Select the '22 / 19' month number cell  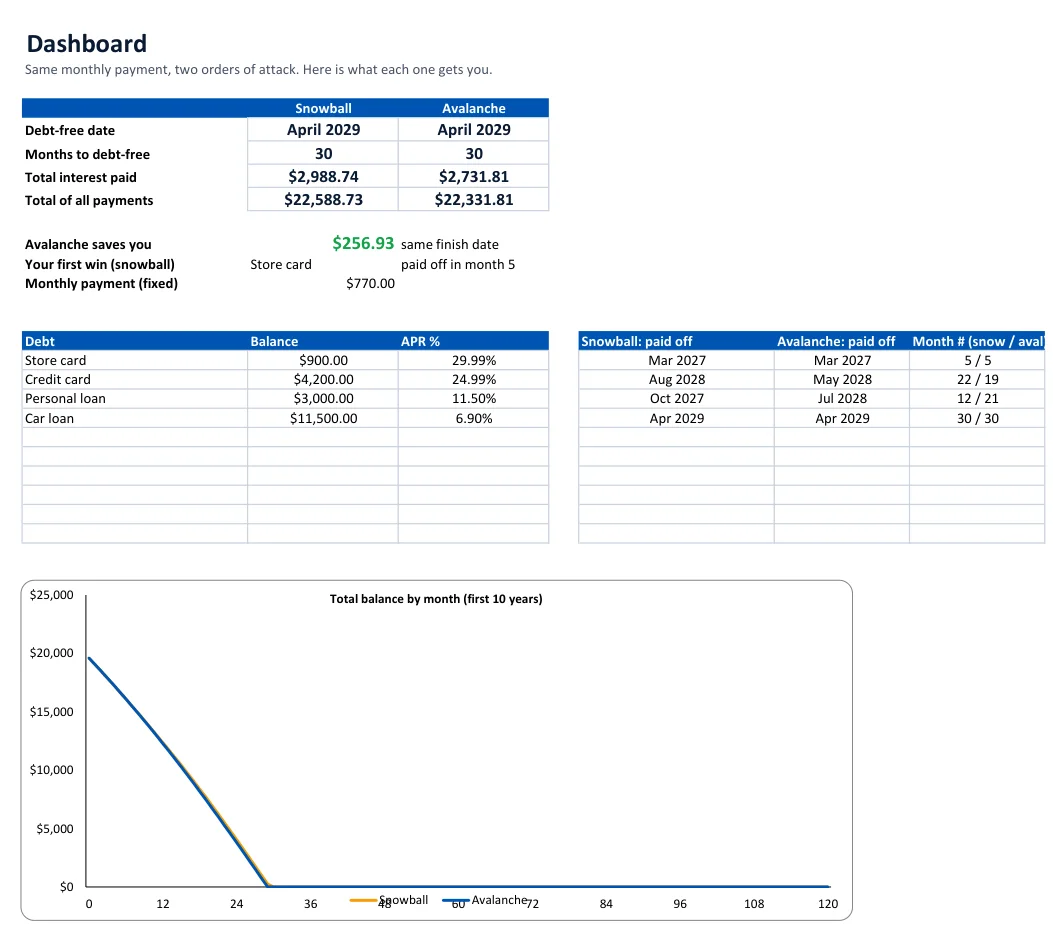(977, 379)
